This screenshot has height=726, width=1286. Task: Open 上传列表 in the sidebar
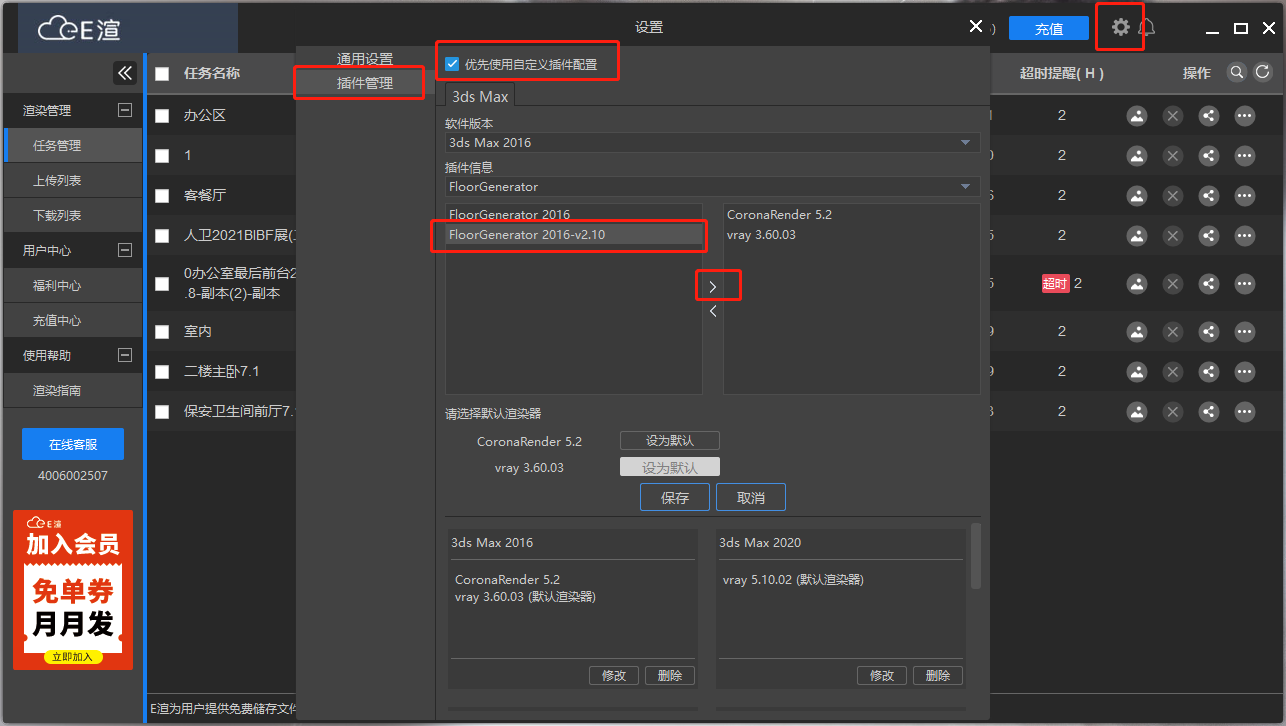pyautogui.click(x=57, y=181)
